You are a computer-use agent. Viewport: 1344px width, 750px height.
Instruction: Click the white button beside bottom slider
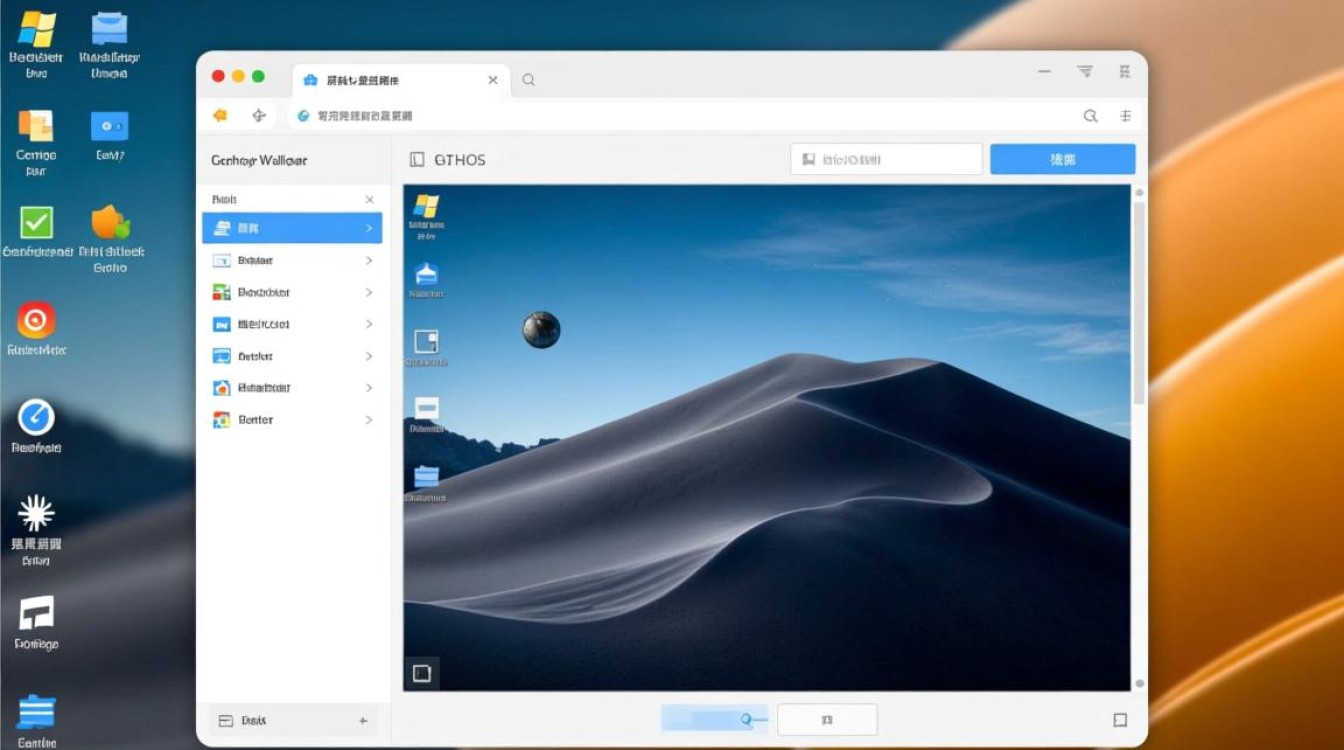(x=827, y=720)
